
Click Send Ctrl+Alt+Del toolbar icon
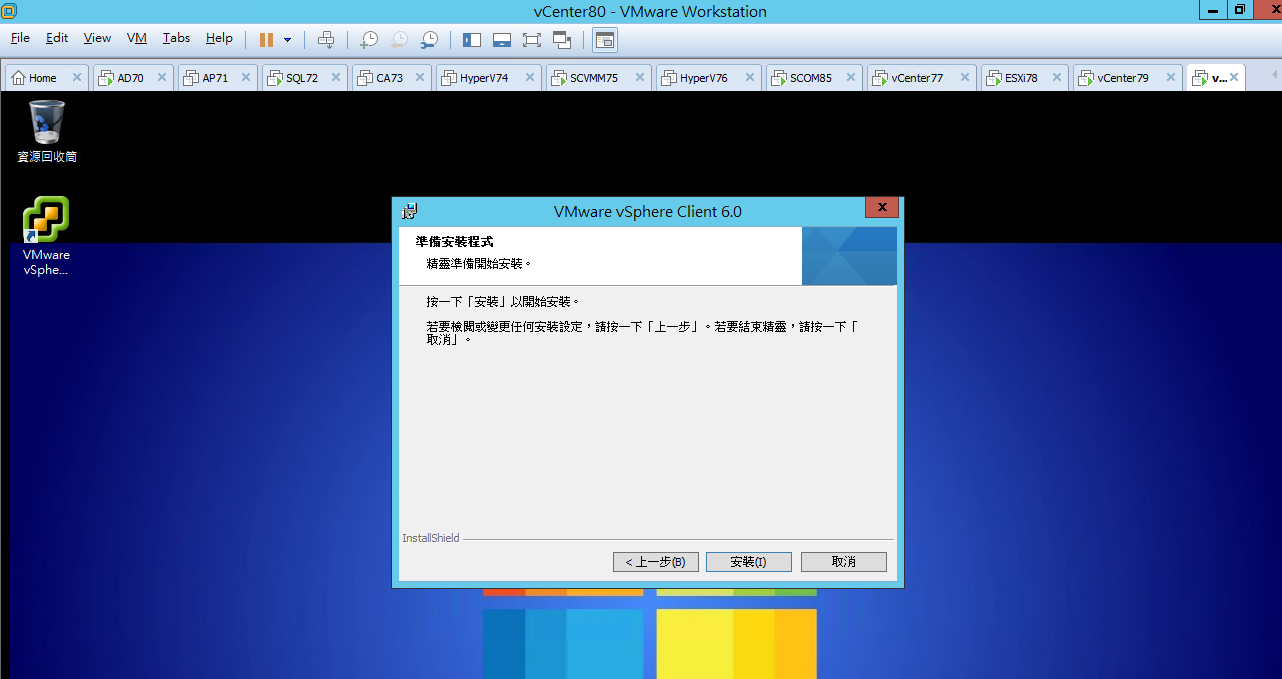pos(326,39)
